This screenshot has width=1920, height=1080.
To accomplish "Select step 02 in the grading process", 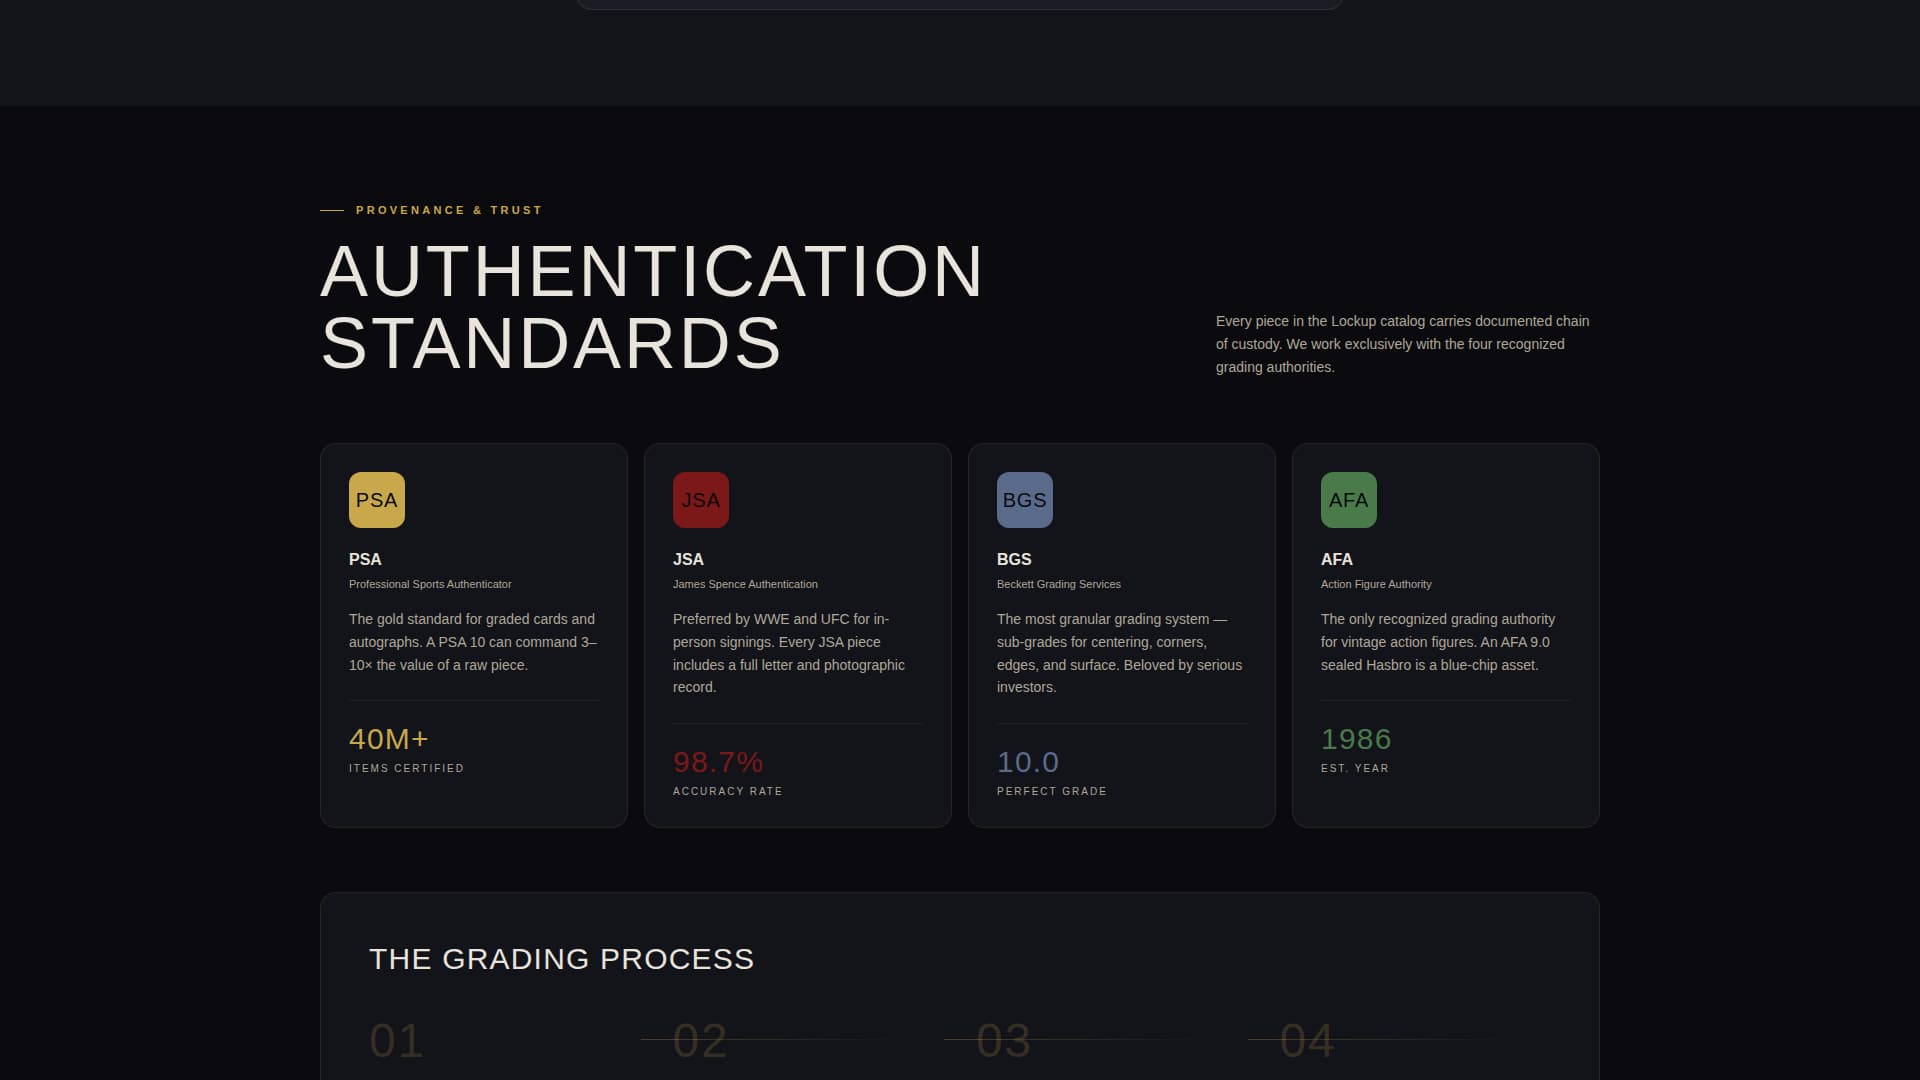I will click(x=700, y=1041).
